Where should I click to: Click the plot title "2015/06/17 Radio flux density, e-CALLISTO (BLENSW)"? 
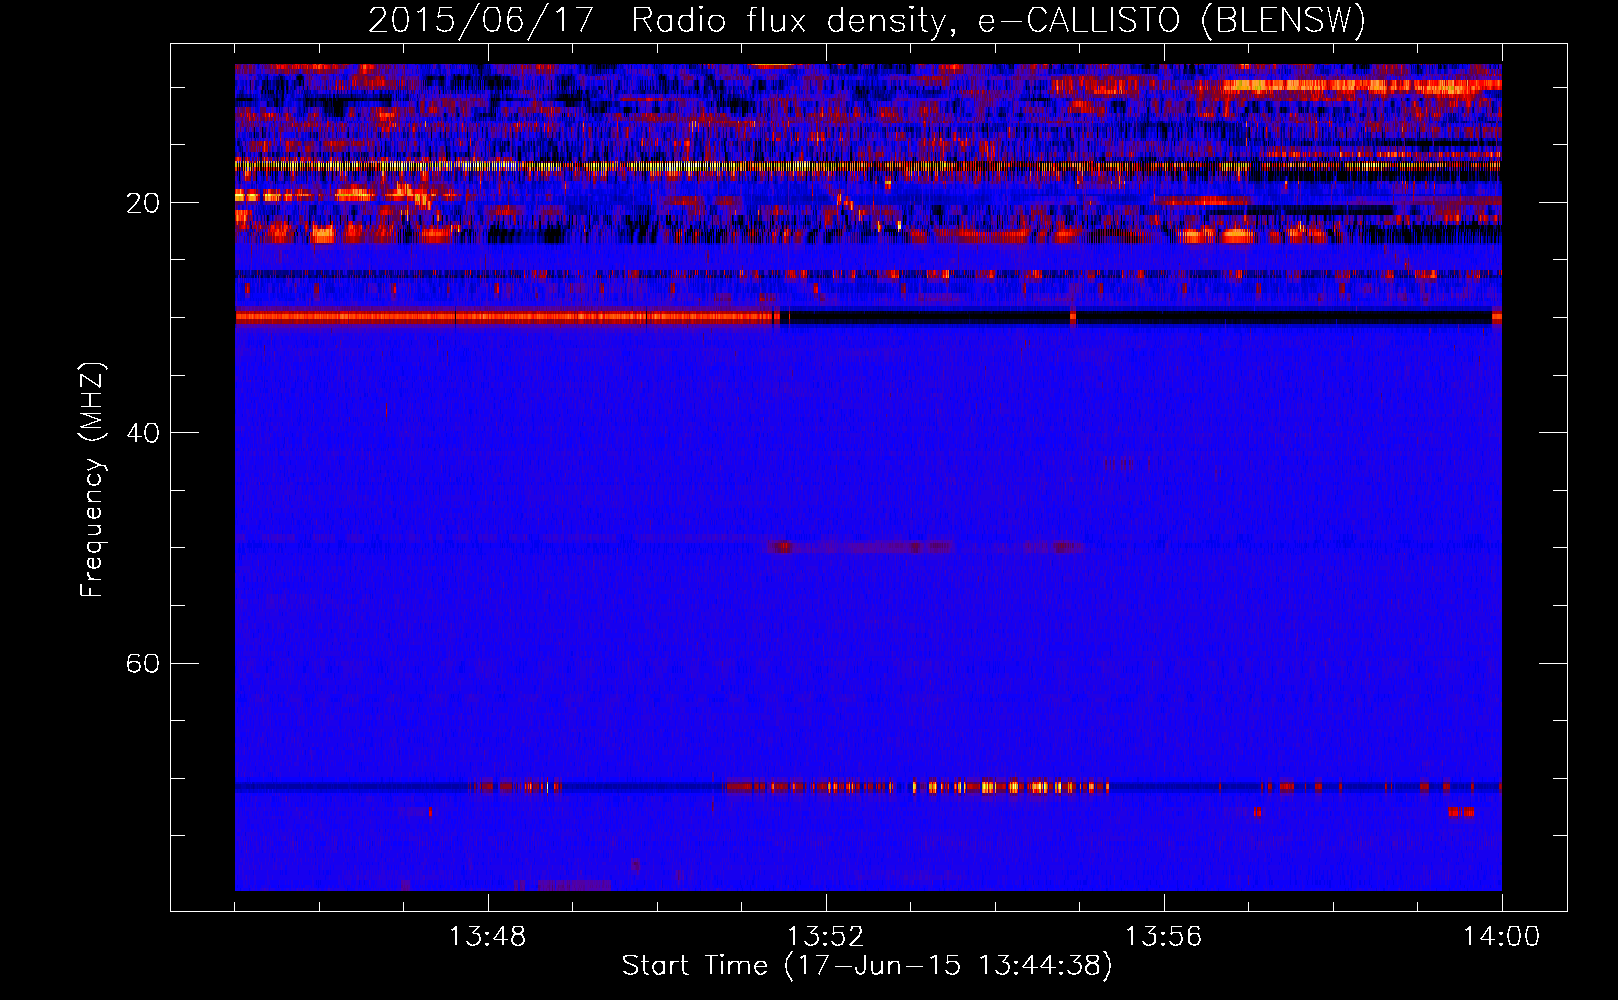tap(867, 20)
